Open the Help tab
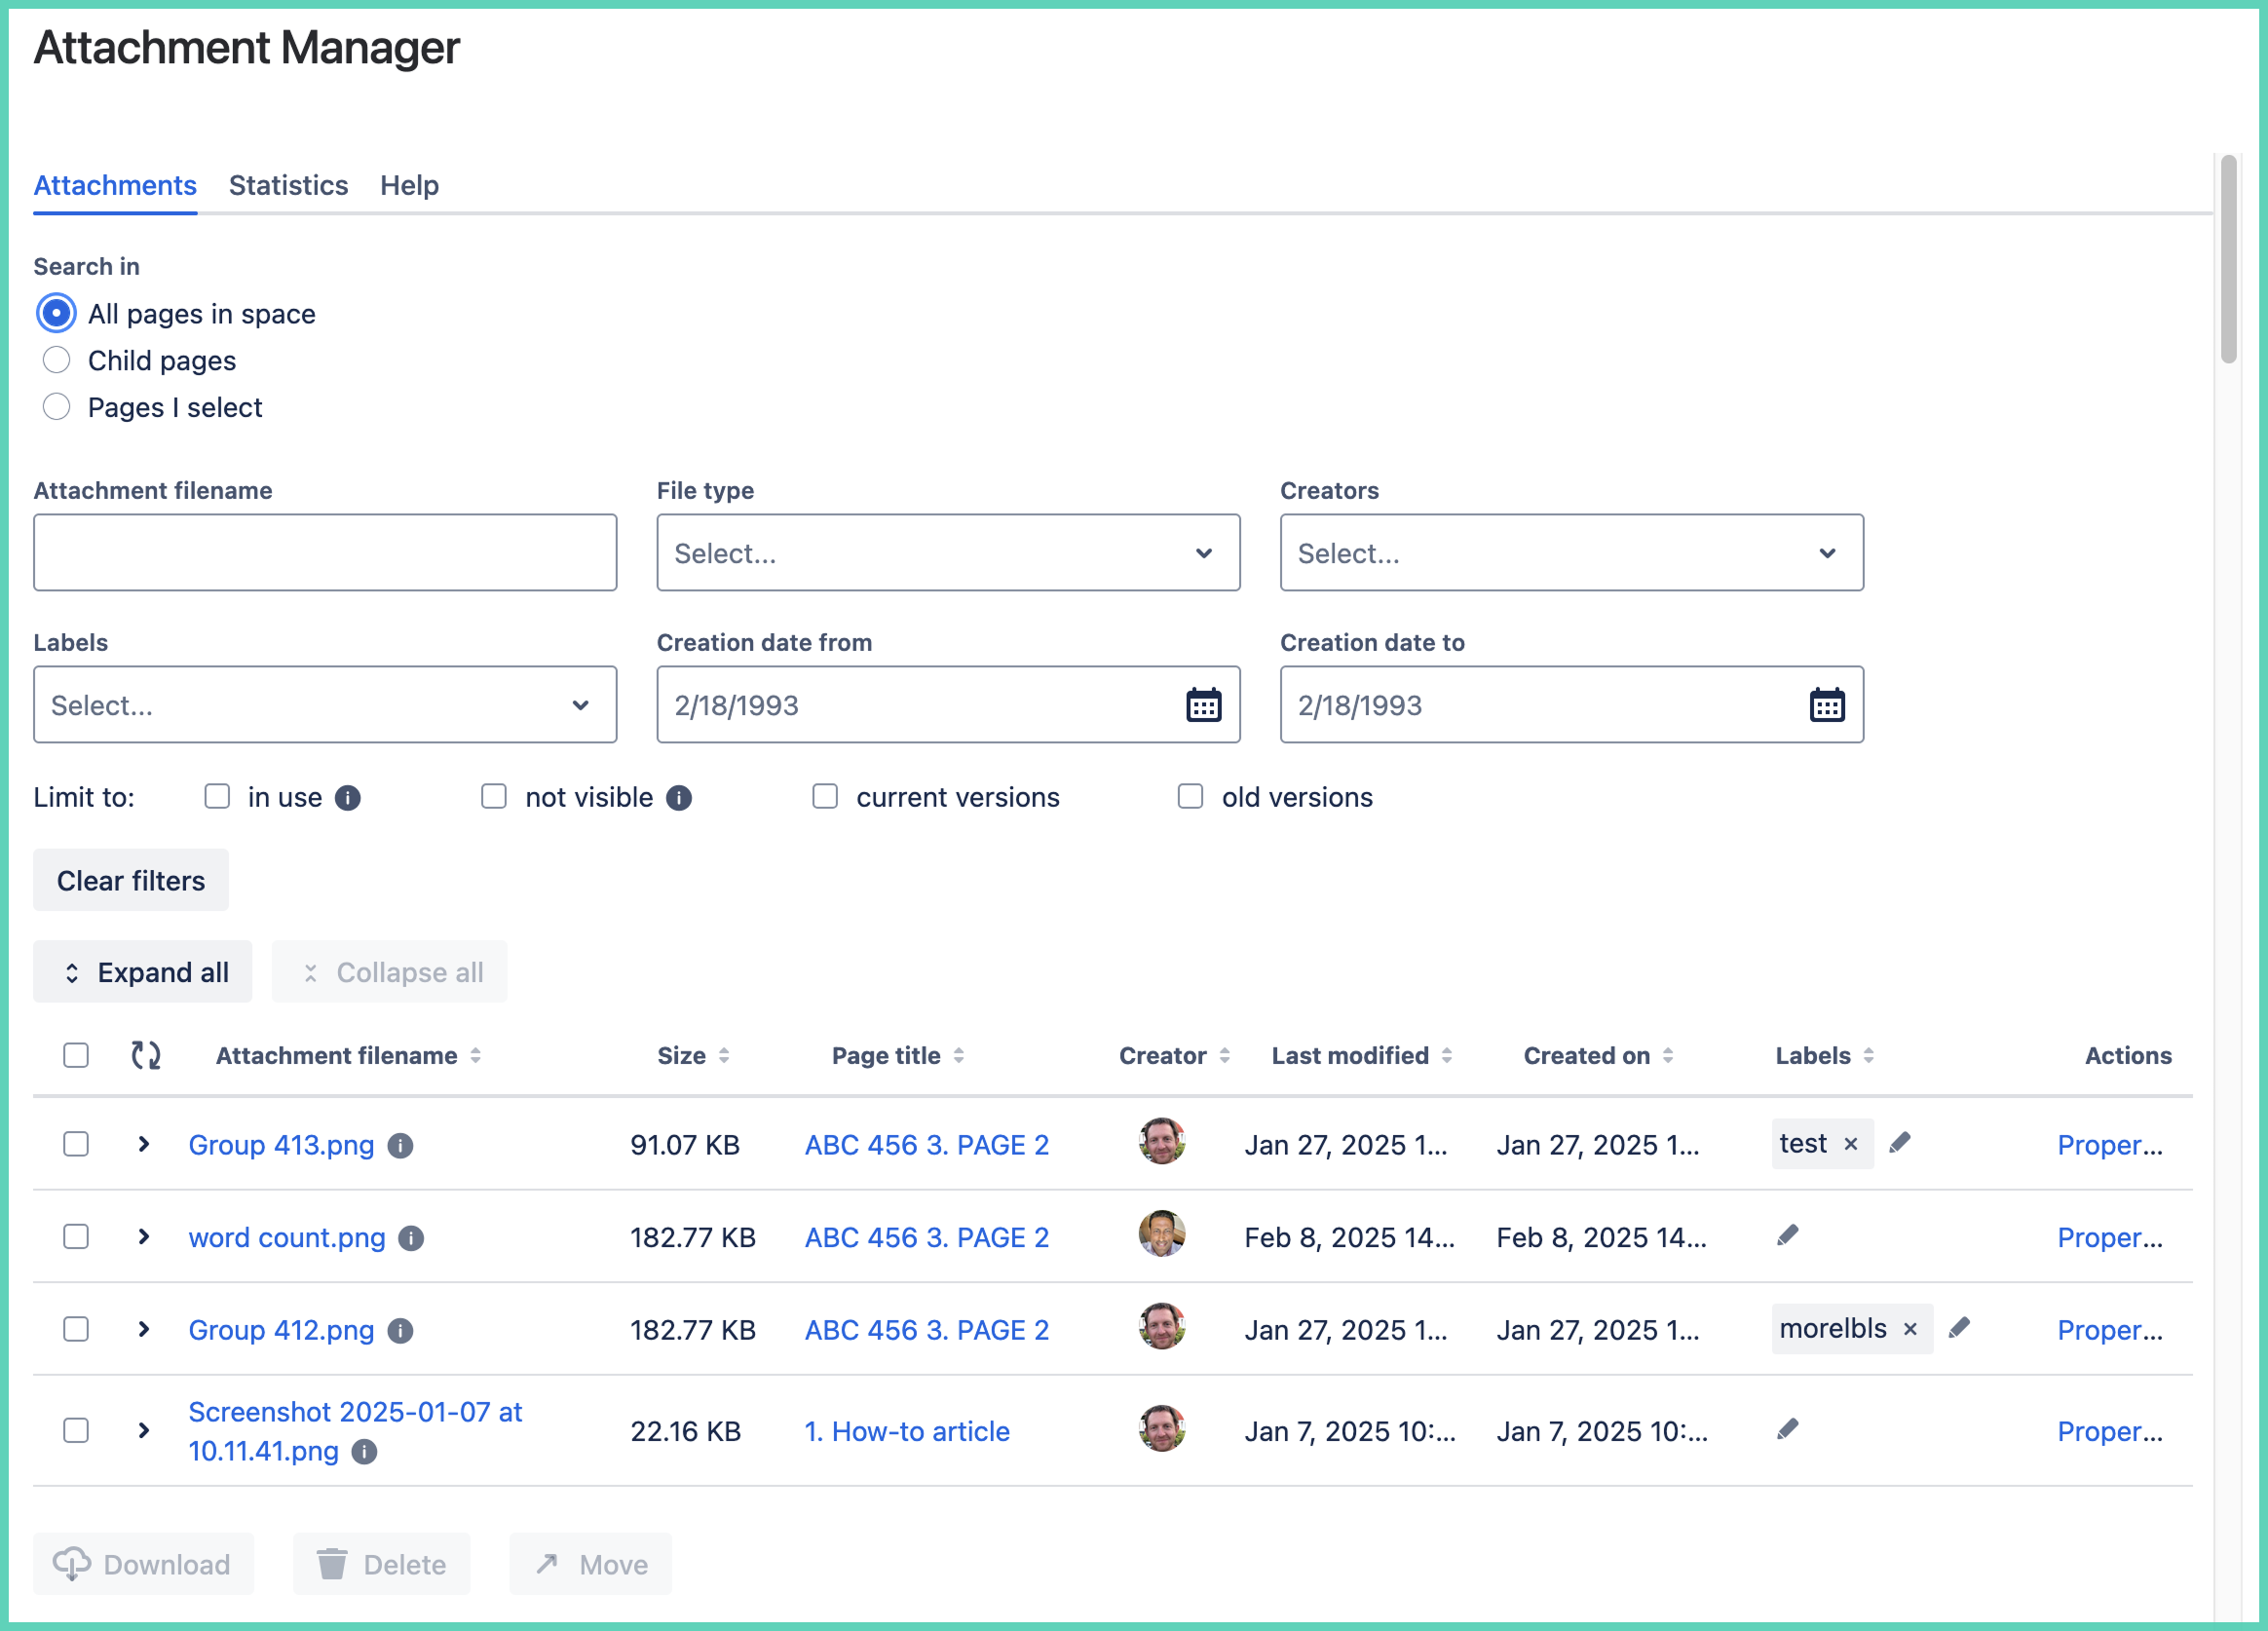Screen dimensions: 2268x1631 click(x=409, y=186)
